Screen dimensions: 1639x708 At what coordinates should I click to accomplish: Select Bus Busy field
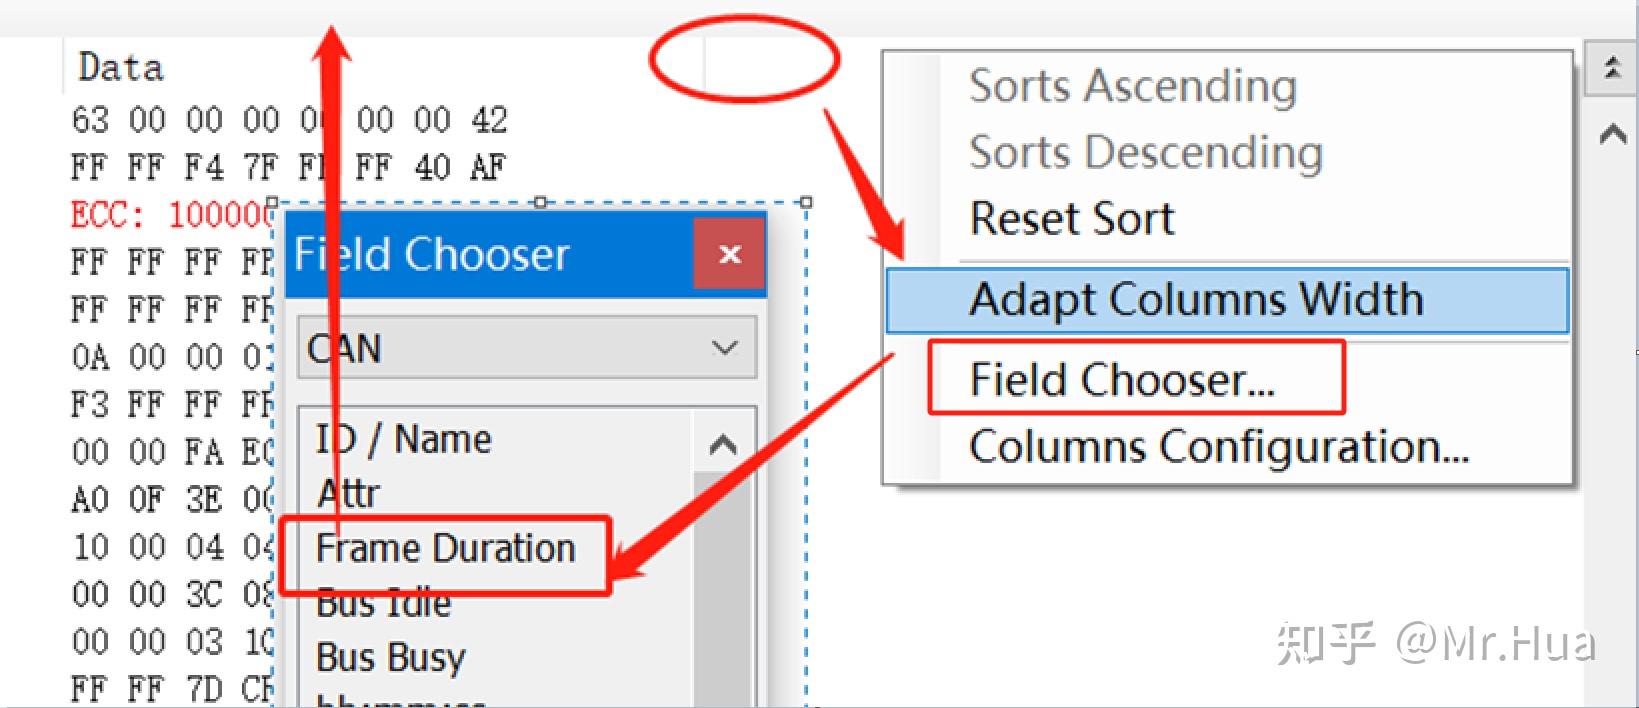coord(391,658)
